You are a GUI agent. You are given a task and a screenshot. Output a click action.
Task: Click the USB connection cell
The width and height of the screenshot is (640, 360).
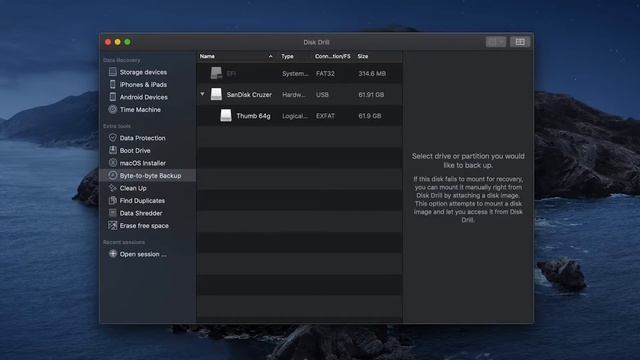pos(322,95)
